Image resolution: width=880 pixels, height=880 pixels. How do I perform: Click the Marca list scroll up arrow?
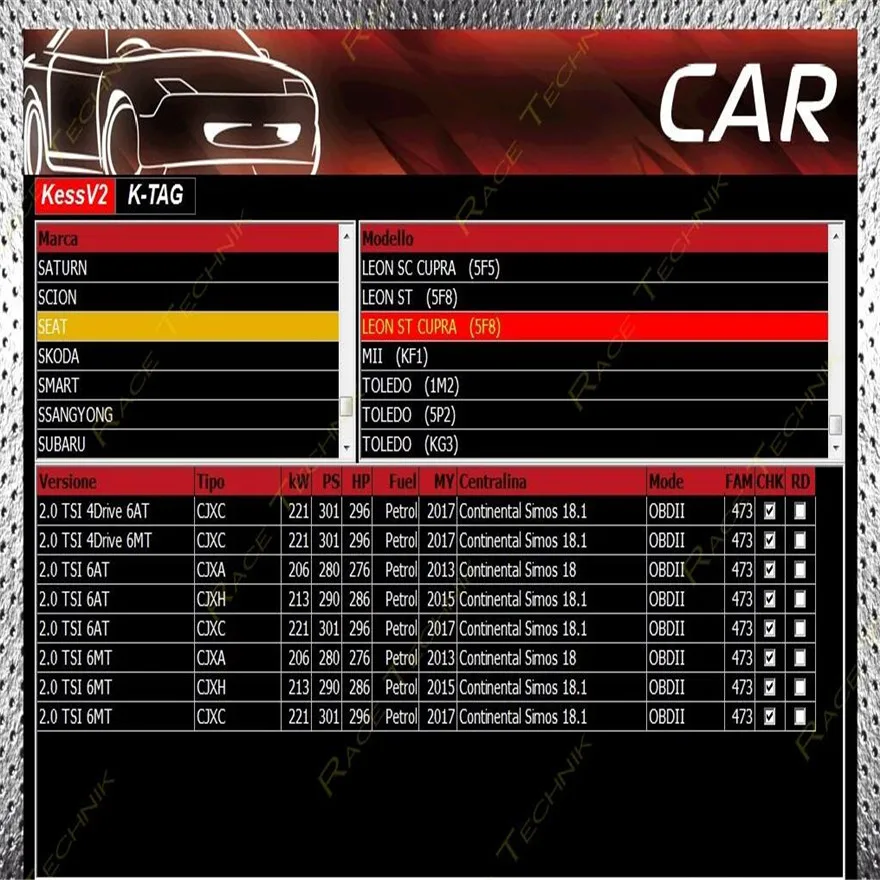[346, 237]
